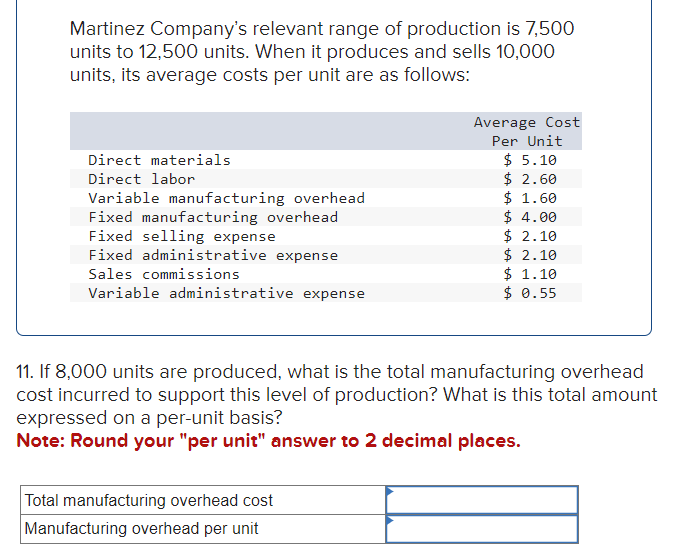Click the 'Variable administrative expense' row label
The image size is (682, 557).
click(226, 294)
